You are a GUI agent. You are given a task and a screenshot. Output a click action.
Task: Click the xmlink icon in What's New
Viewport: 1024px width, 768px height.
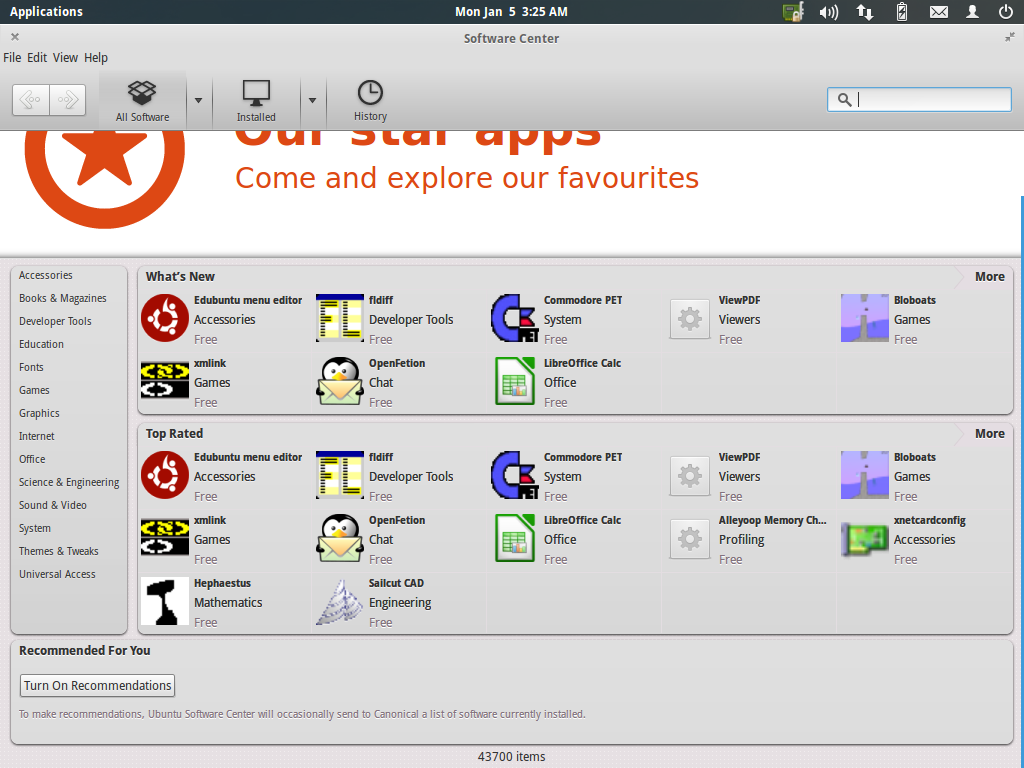pos(165,381)
